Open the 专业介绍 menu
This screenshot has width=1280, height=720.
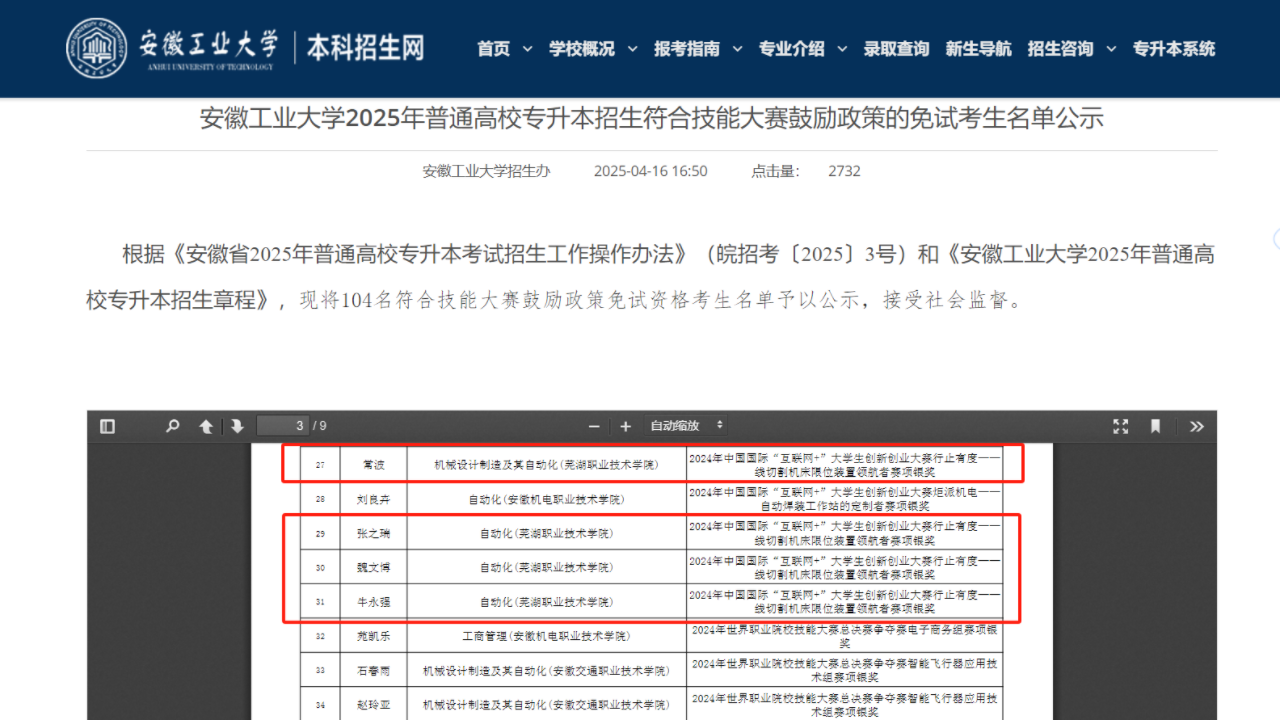click(802, 48)
